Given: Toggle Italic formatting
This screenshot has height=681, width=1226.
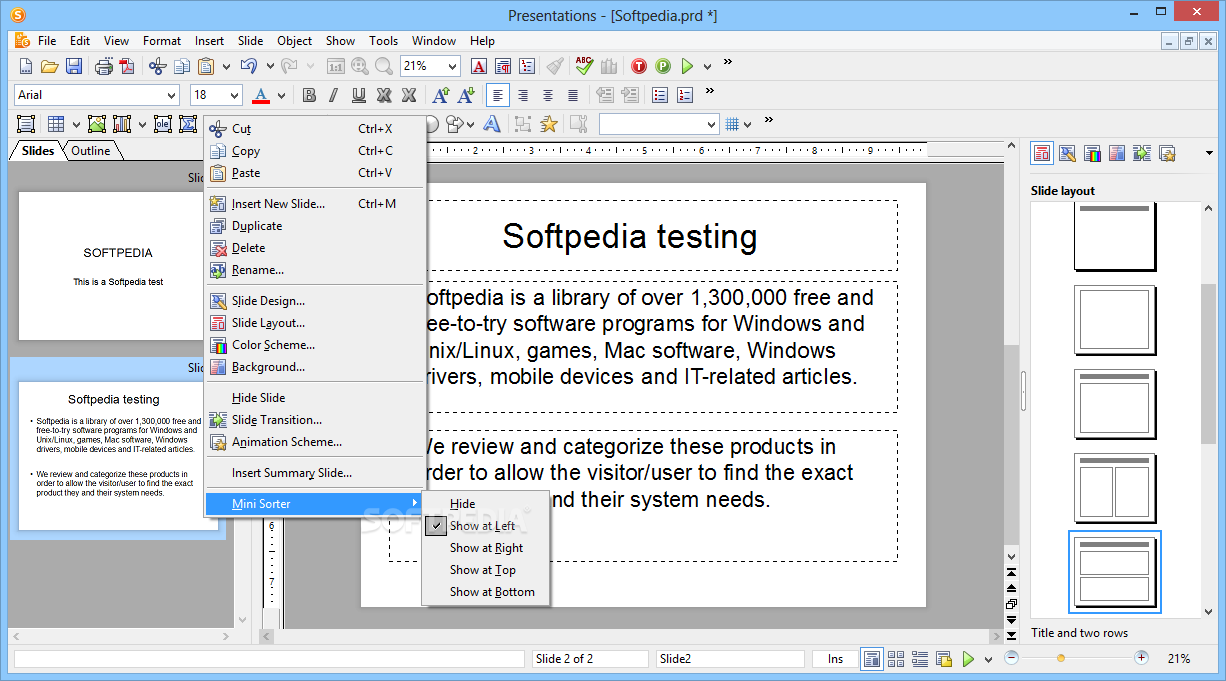Looking at the screenshot, I should point(334,95).
